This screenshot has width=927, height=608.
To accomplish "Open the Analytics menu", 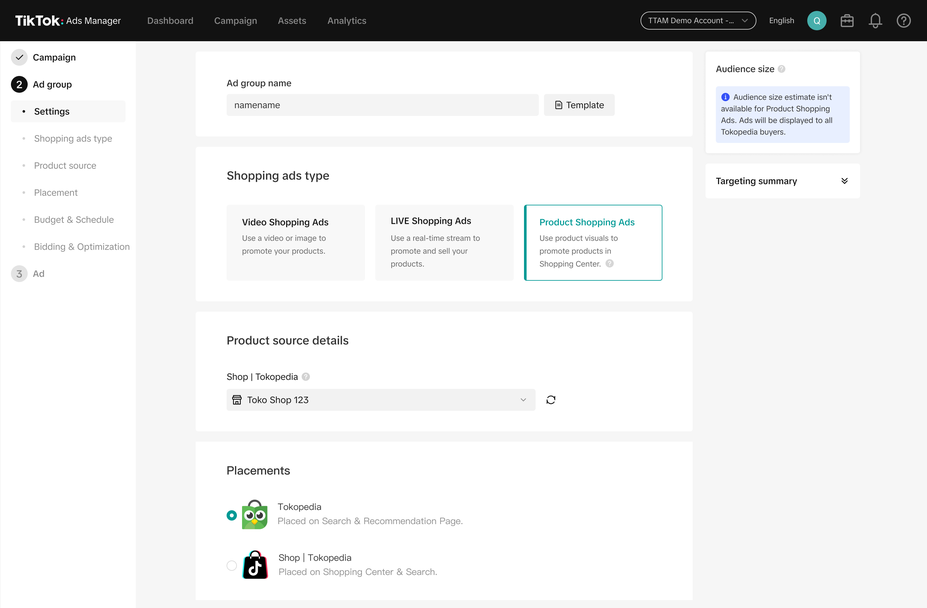I will click(347, 21).
